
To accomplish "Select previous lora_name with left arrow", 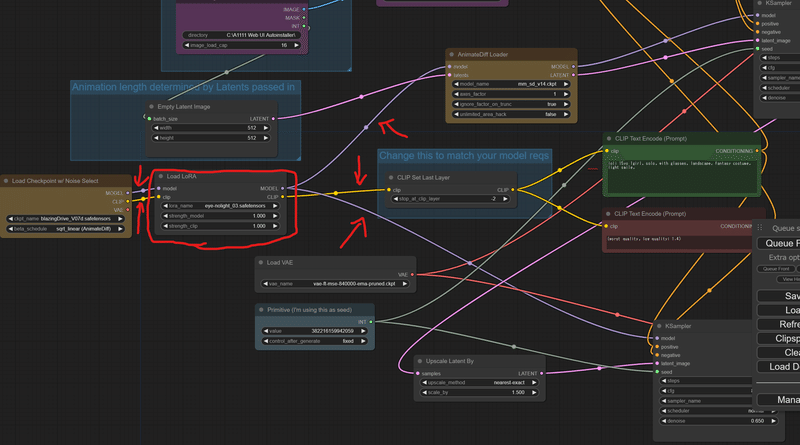I will coord(165,206).
